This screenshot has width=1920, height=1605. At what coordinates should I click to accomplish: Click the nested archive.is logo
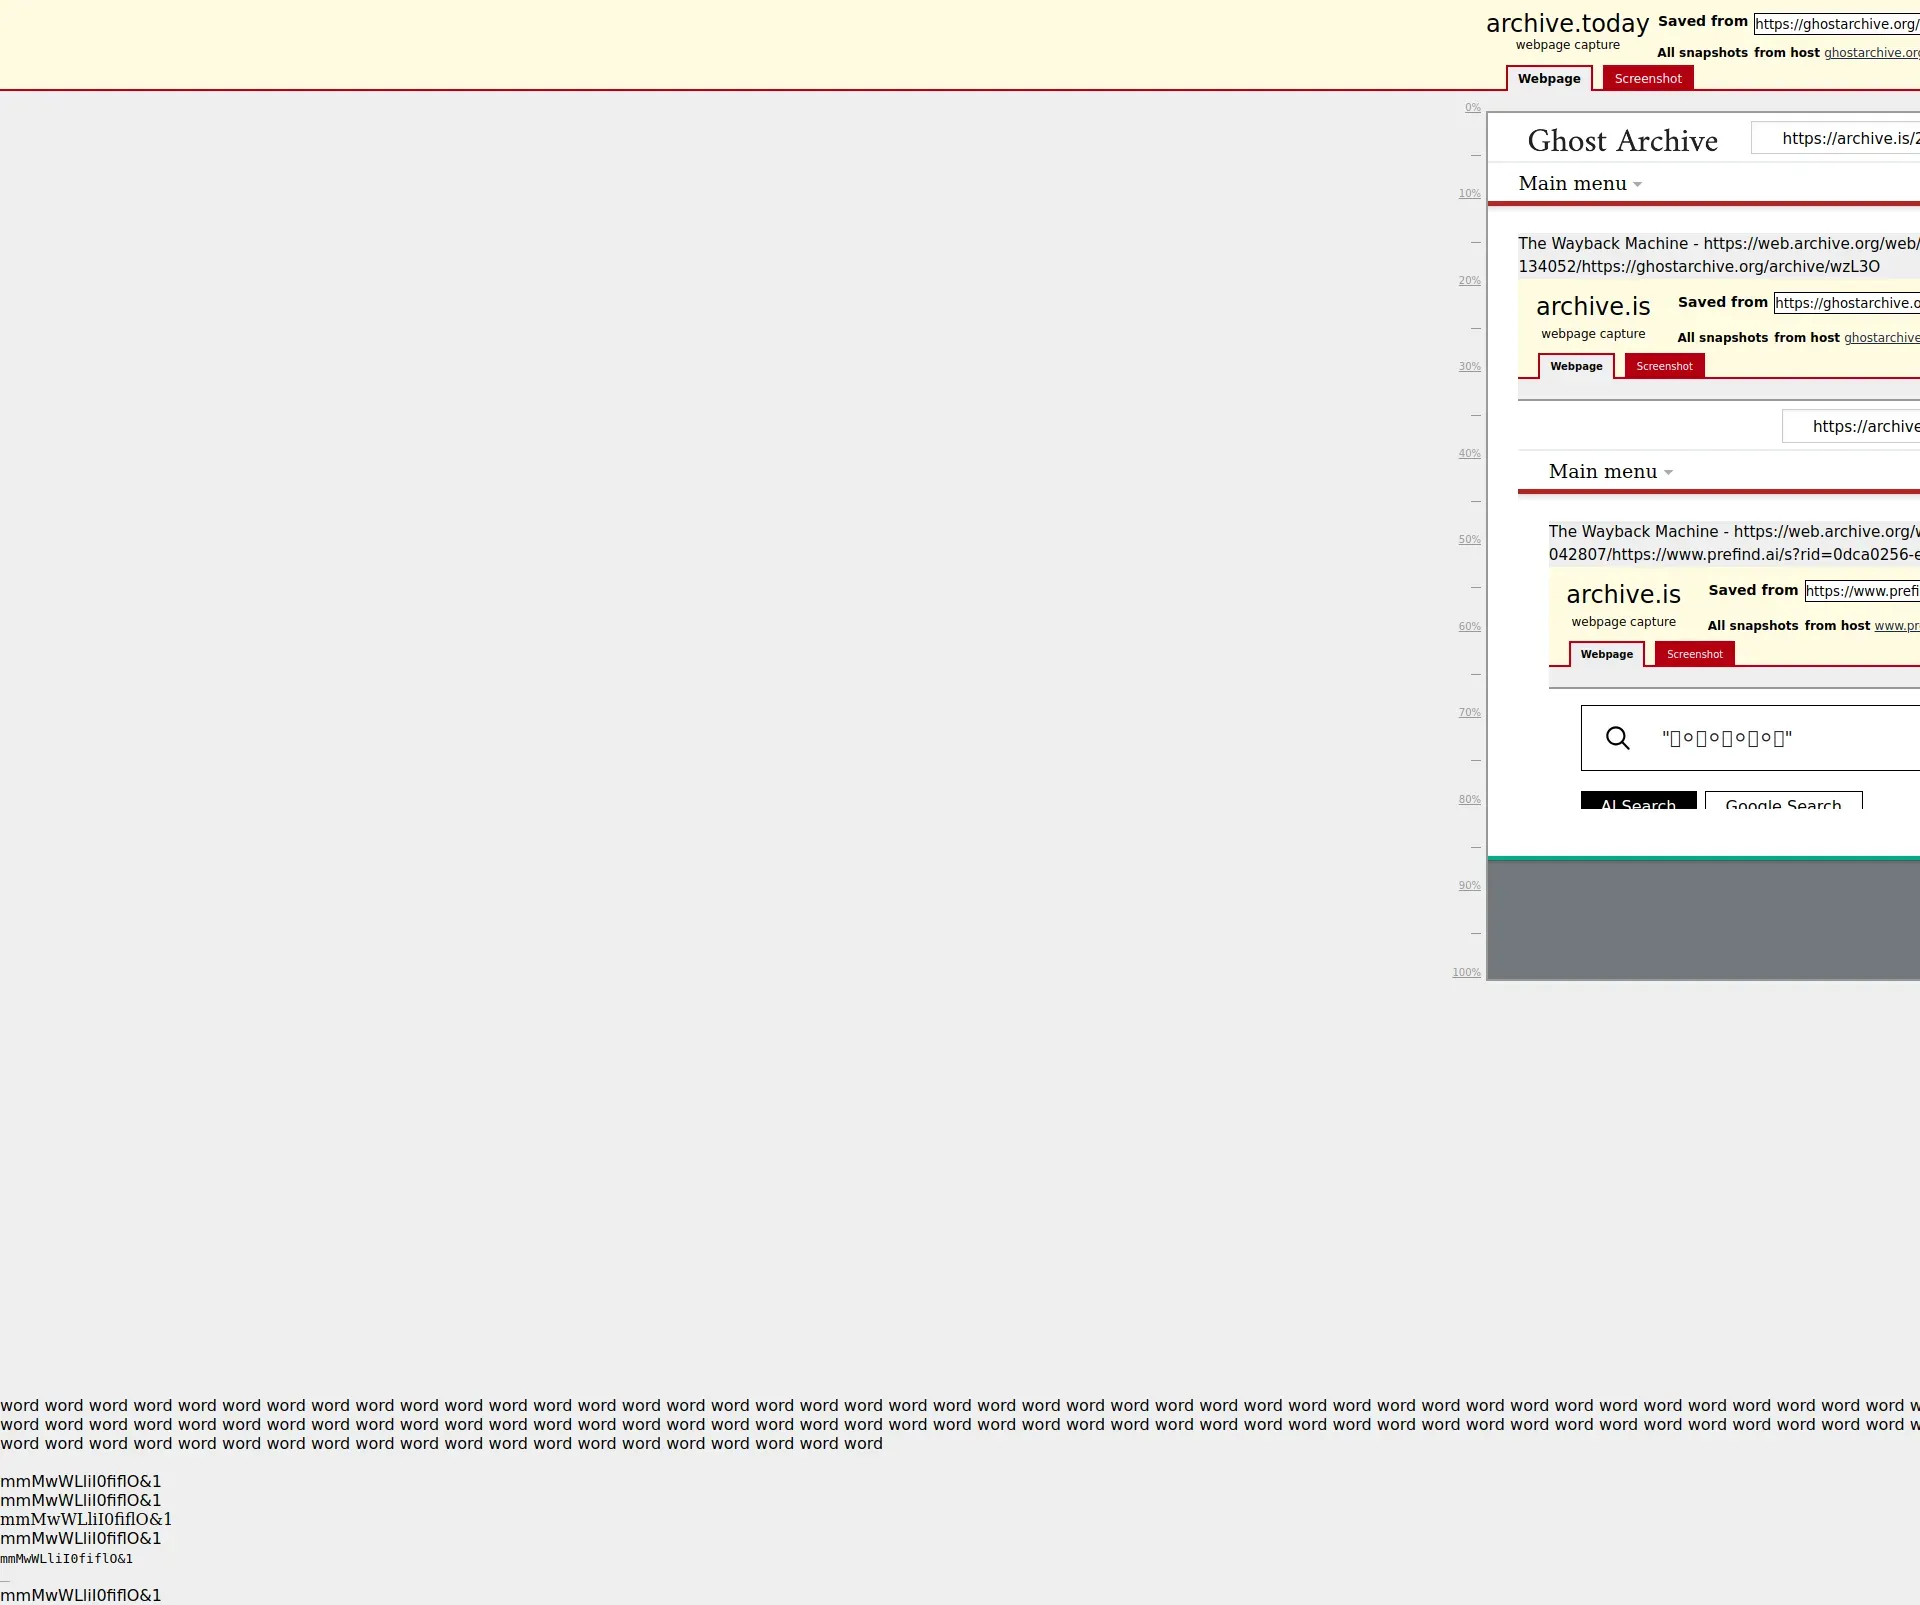tap(1592, 307)
